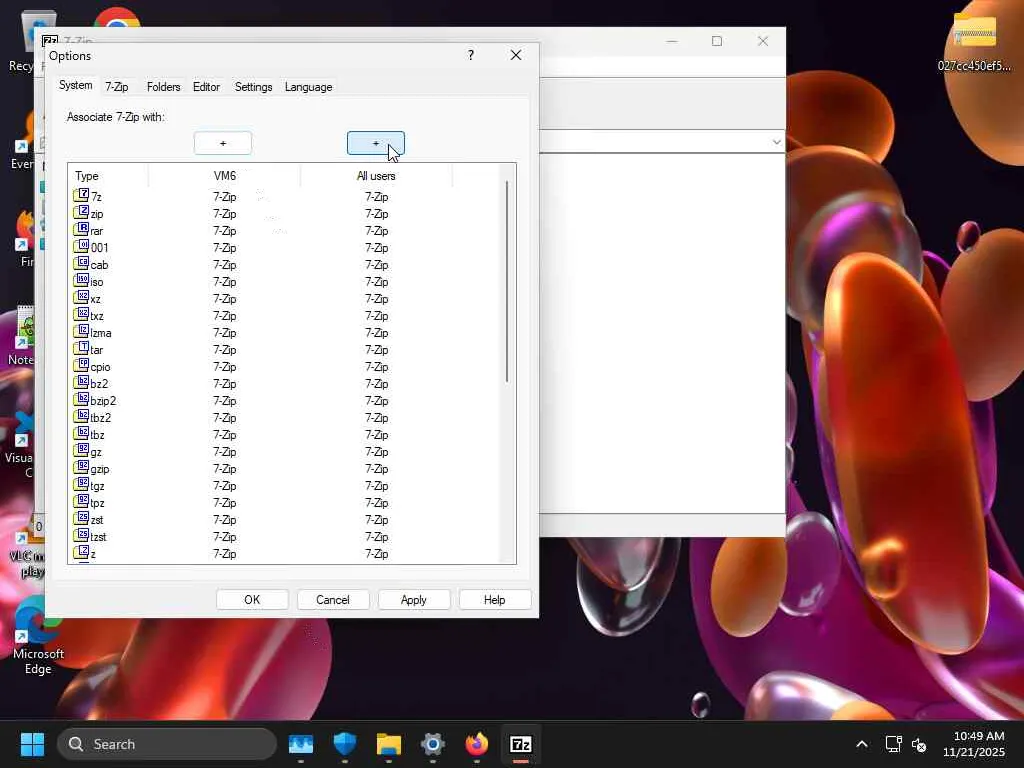
Task: Open the zip archive on desktop
Action: tap(974, 42)
